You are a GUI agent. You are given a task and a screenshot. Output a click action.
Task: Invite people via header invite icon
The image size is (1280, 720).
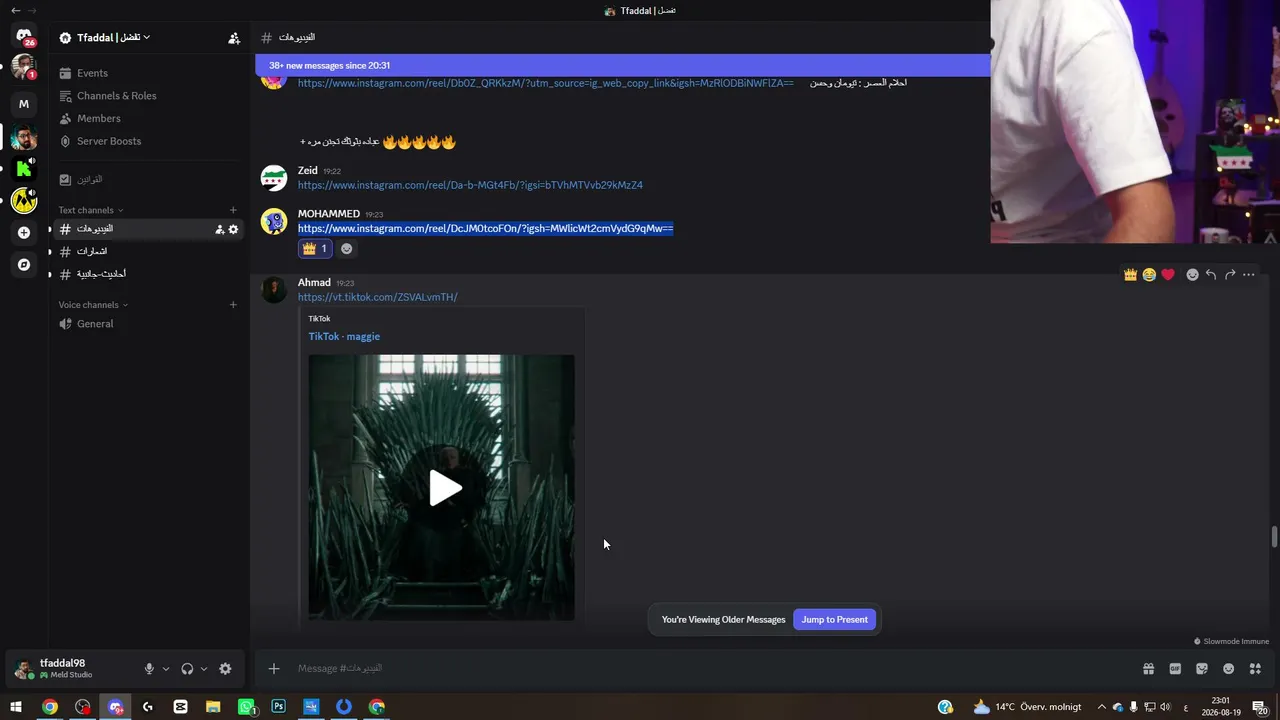point(234,38)
